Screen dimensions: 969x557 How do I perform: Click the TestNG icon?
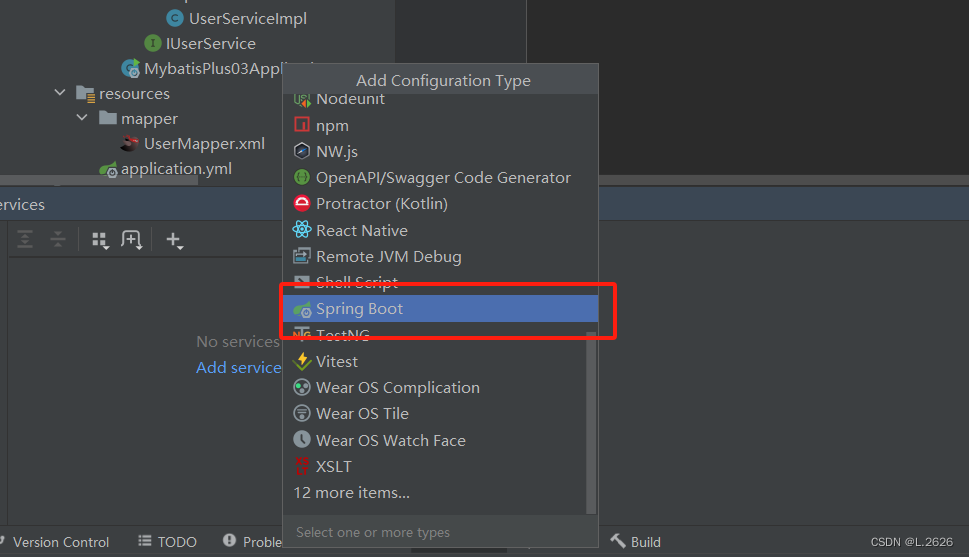(302, 334)
